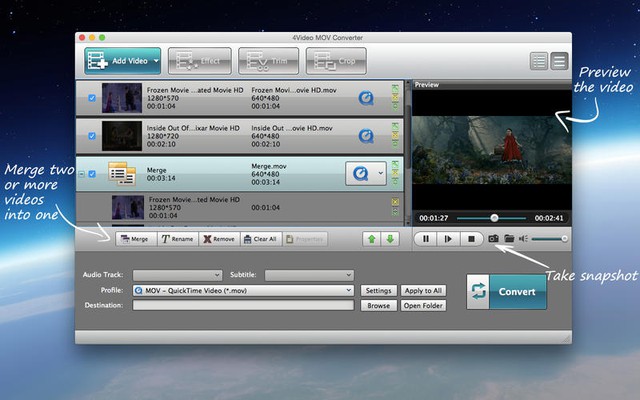Open the Trim tool
The height and width of the screenshot is (400, 640).
point(267,61)
